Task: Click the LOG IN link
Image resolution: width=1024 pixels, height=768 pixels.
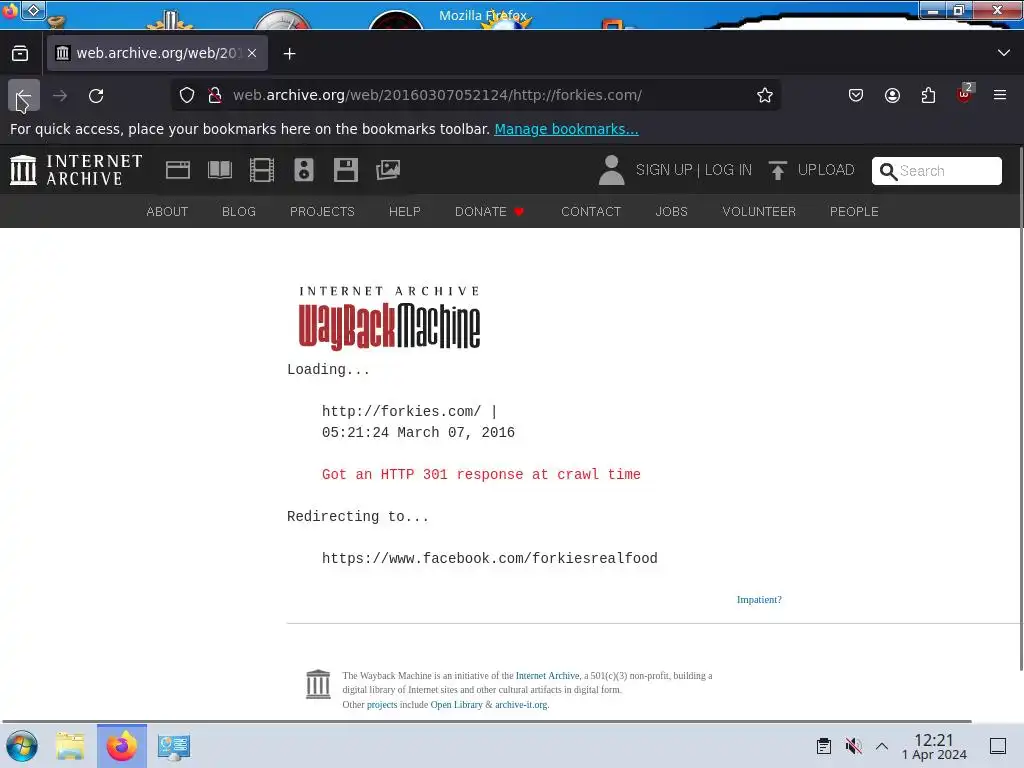Action: pyautogui.click(x=728, y=170)
